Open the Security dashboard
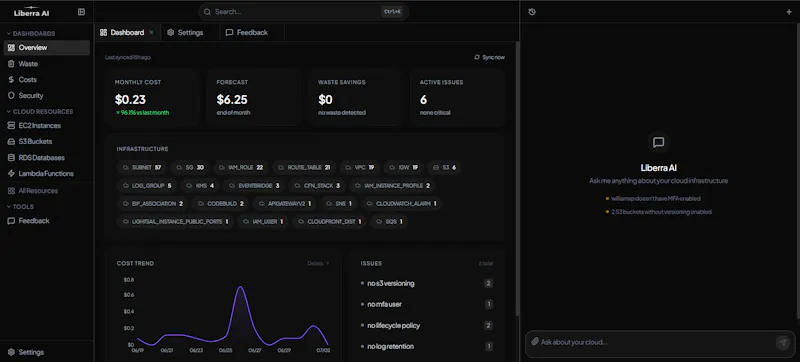 click(x=46, y=95)
